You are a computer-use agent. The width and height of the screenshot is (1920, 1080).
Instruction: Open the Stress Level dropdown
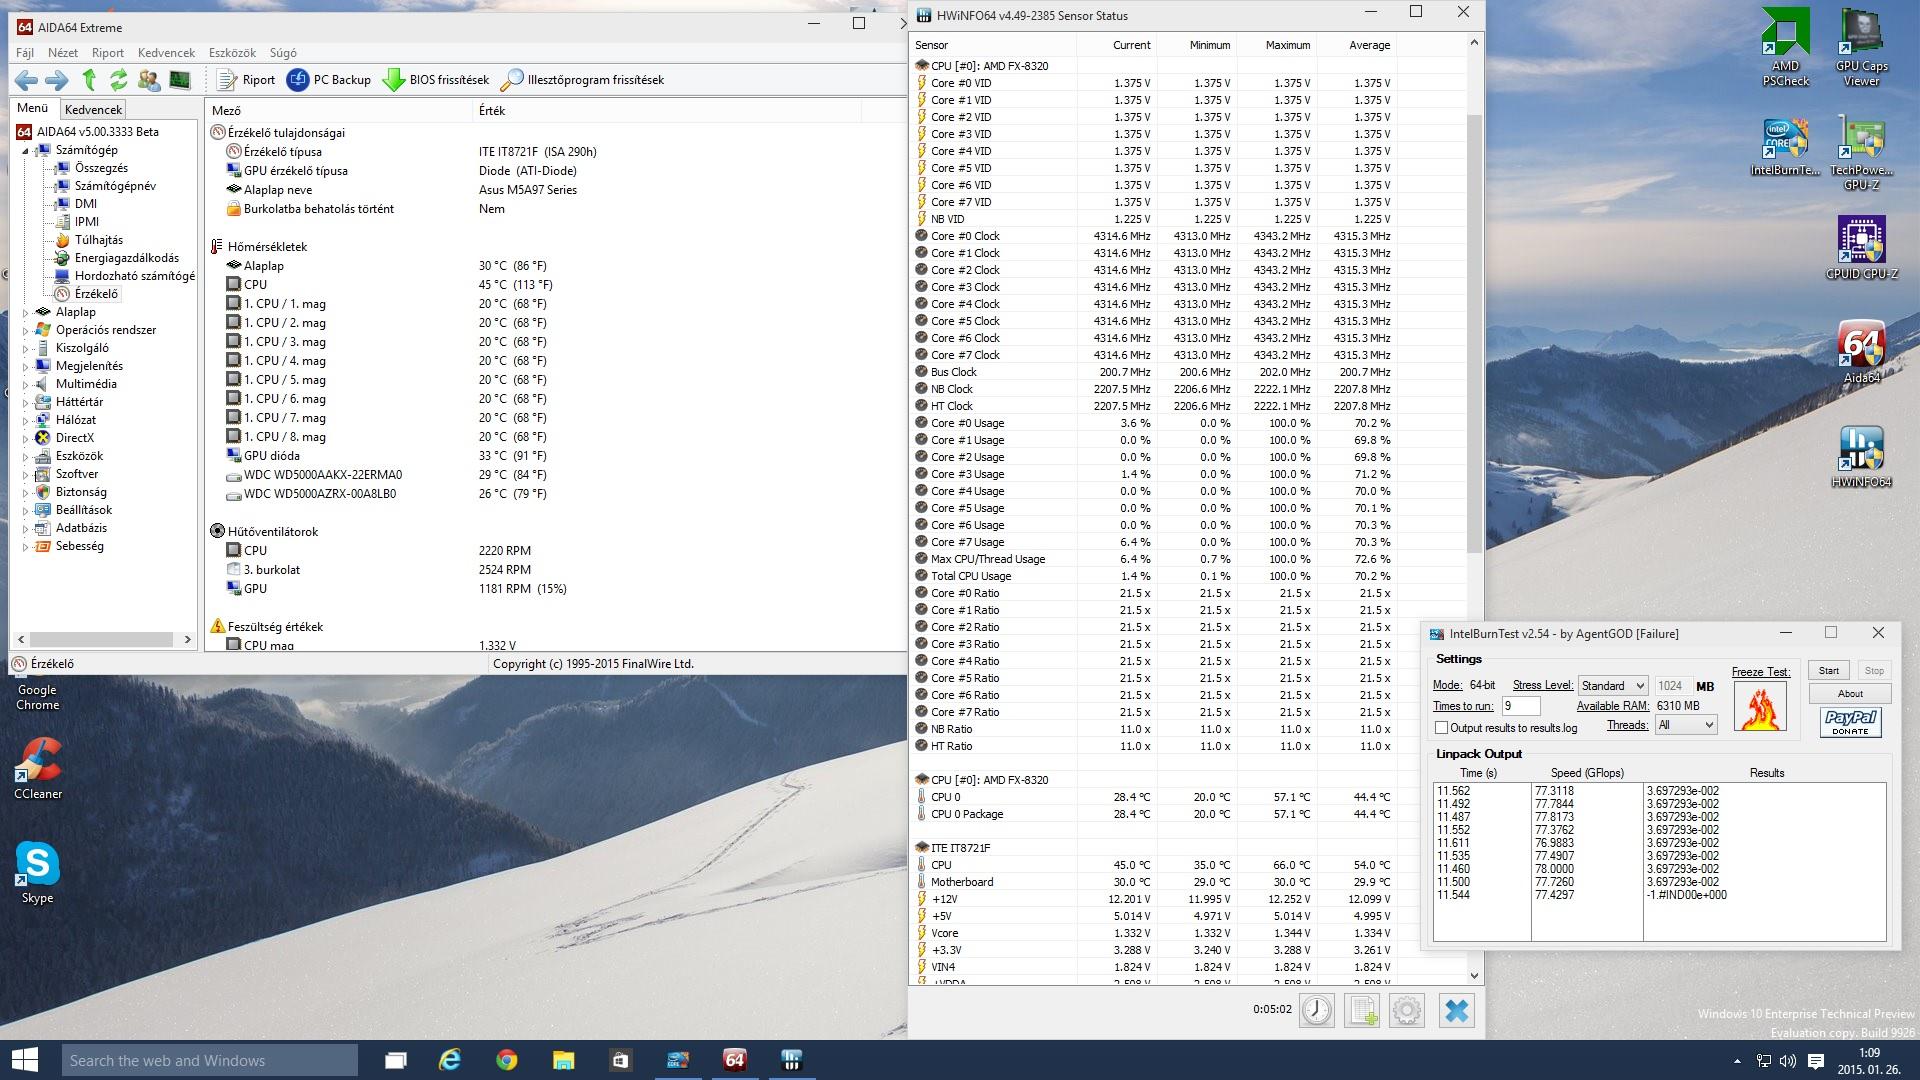pyautogui.click(x=1612, y=686)
